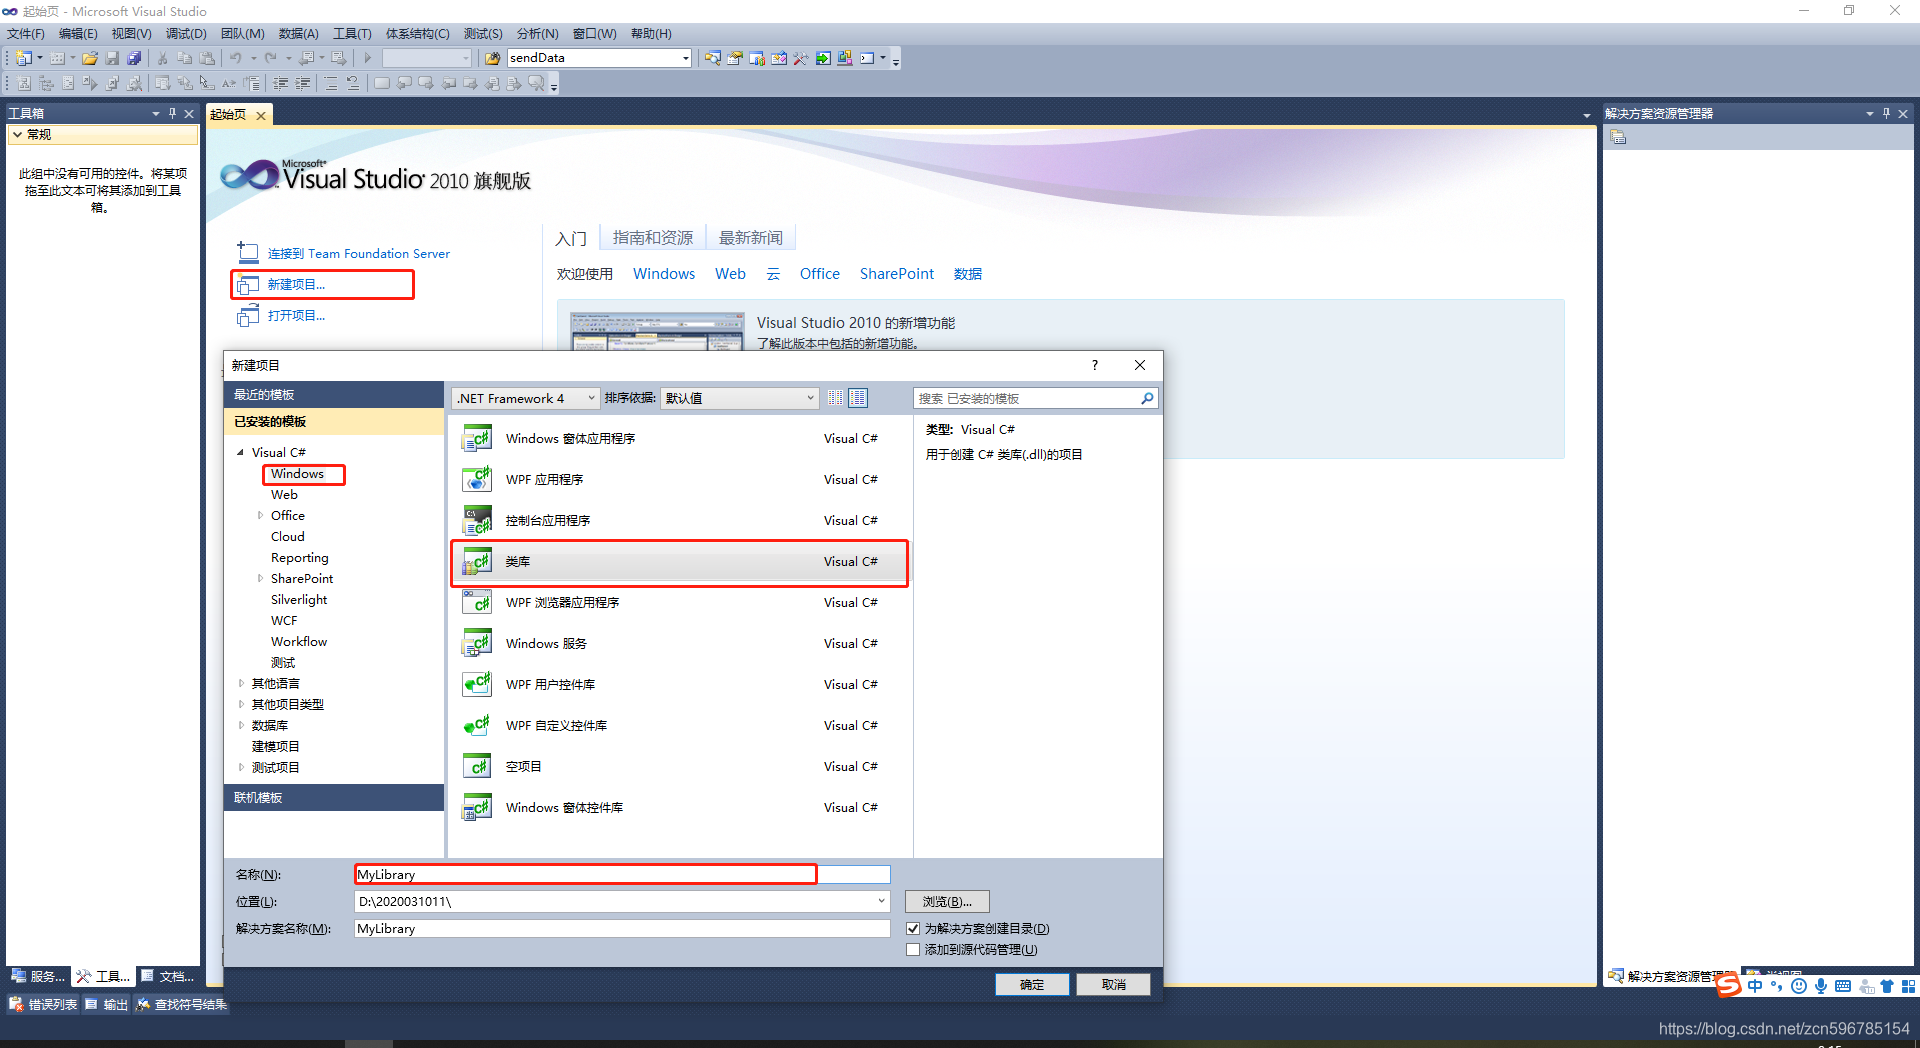The width and height of the screenshot is (1920, 1048).
Task: Collapse the 常规 toolbox group
Action: 17,134
